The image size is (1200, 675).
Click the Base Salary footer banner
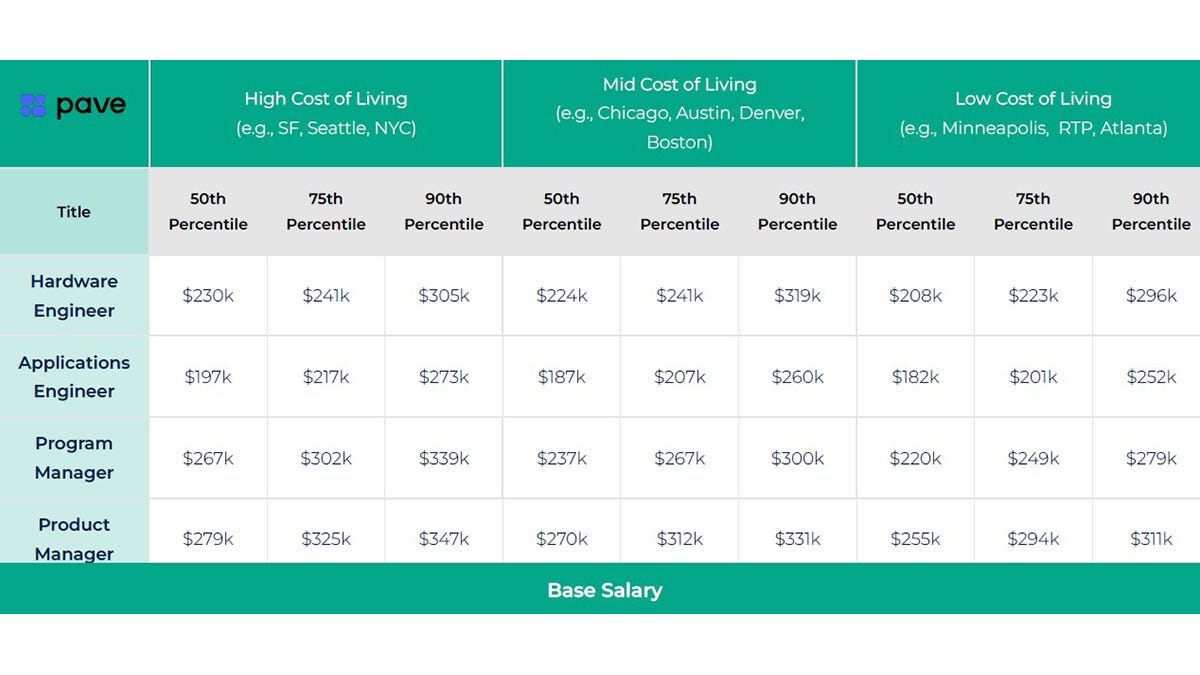(604, 590)
